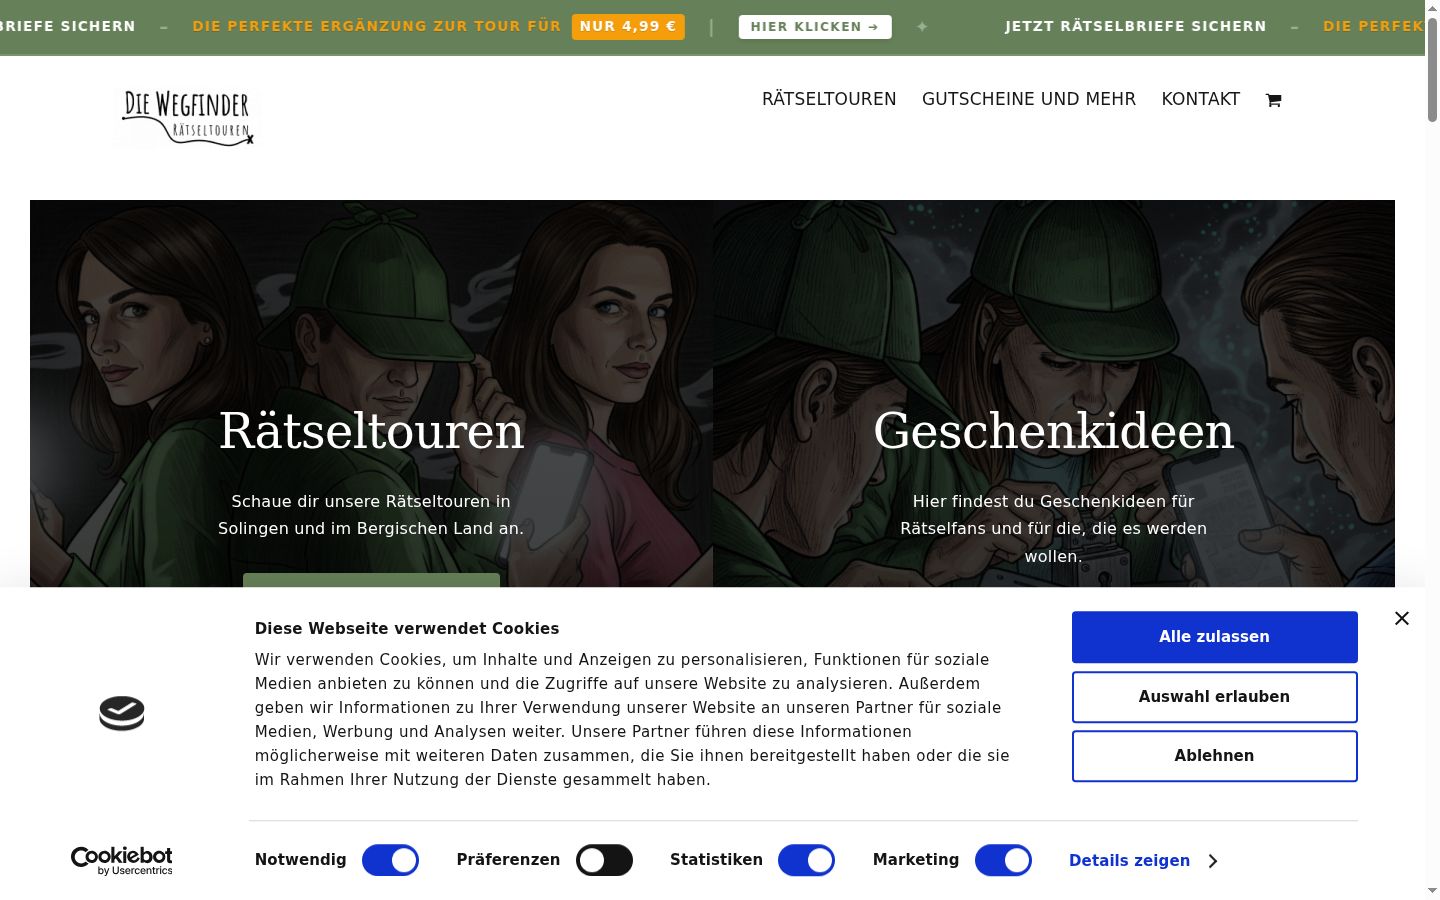Click the scrollbar up arrow

[1432, 8]
